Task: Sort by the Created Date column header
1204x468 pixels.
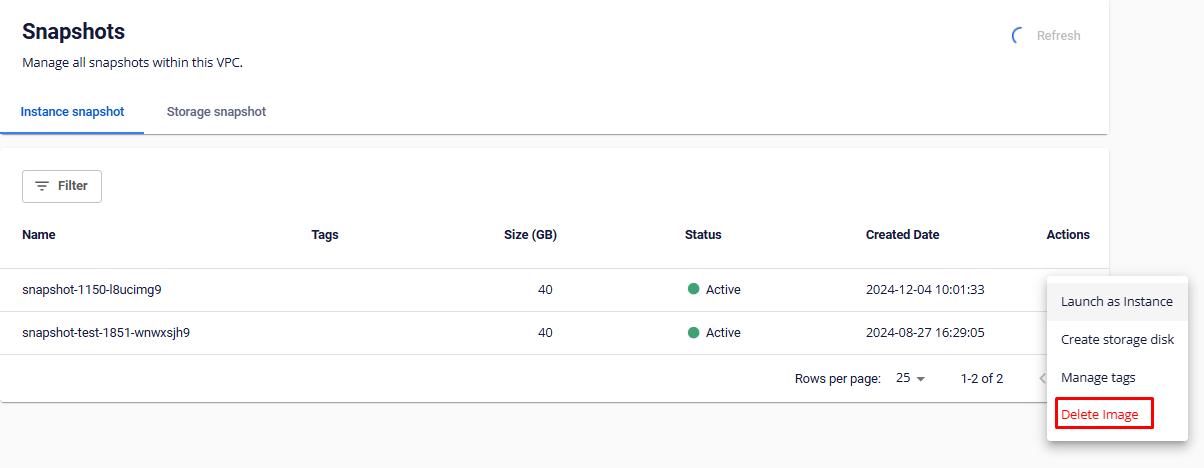Action: [x=902, y=235]
